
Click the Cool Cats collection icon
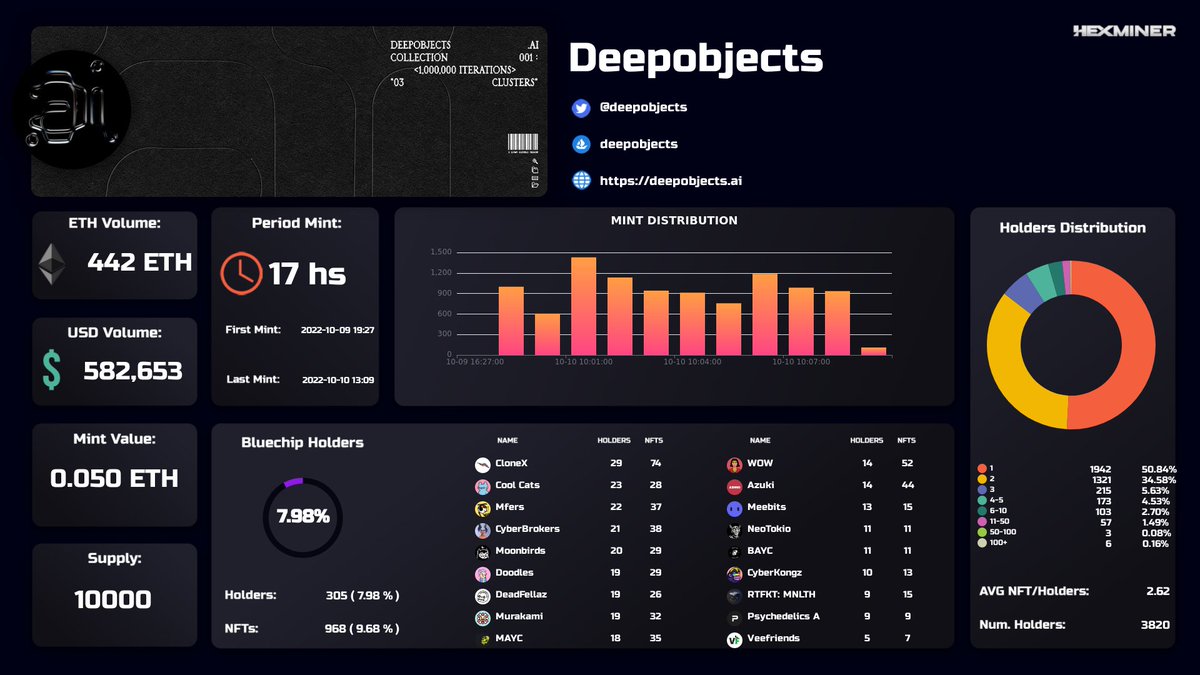(x=483, y=487)
